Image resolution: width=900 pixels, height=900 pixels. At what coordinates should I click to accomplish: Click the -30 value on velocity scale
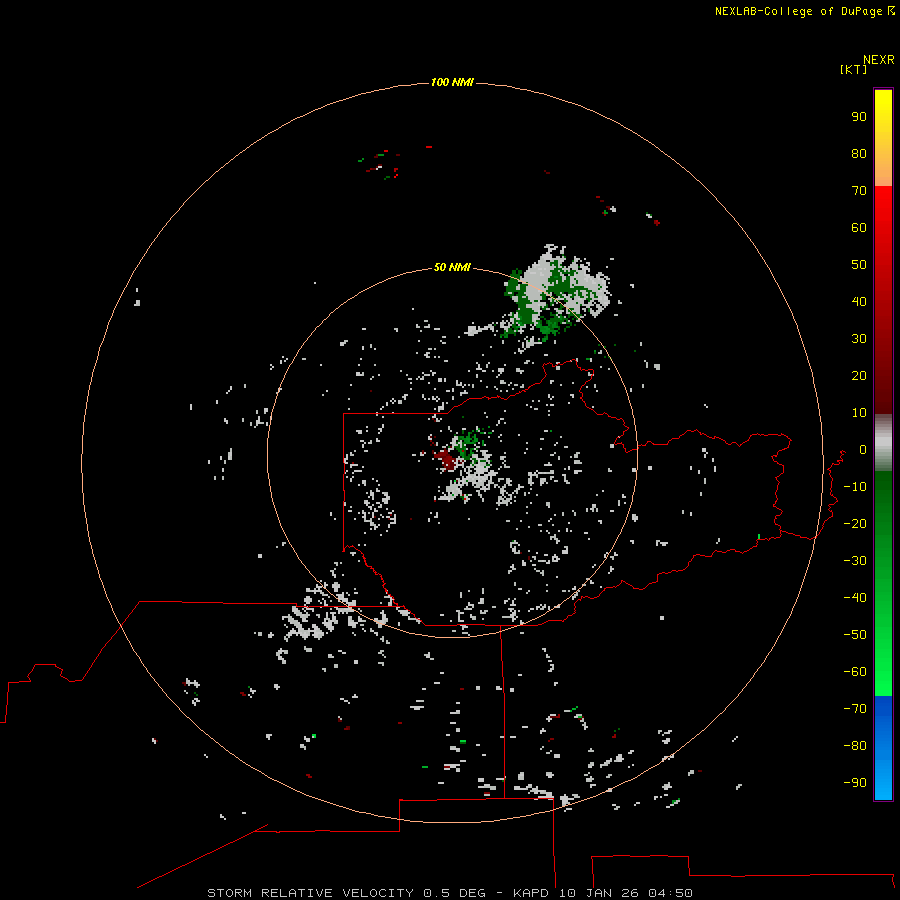click(855, 561)
